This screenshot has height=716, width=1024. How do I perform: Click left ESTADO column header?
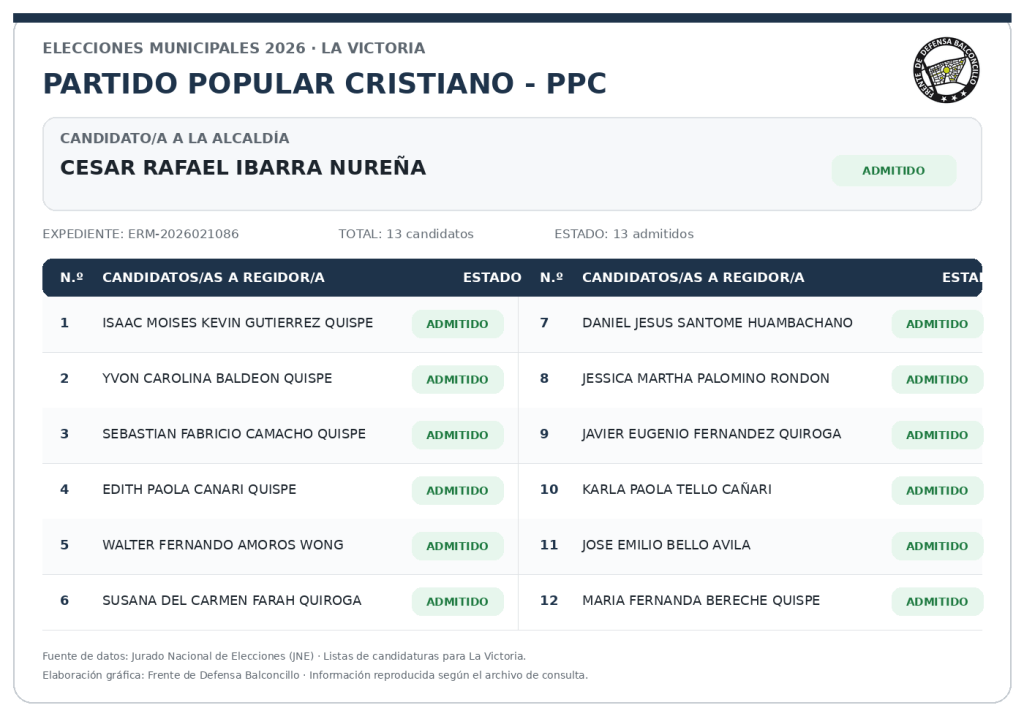(x=492, y=278)
